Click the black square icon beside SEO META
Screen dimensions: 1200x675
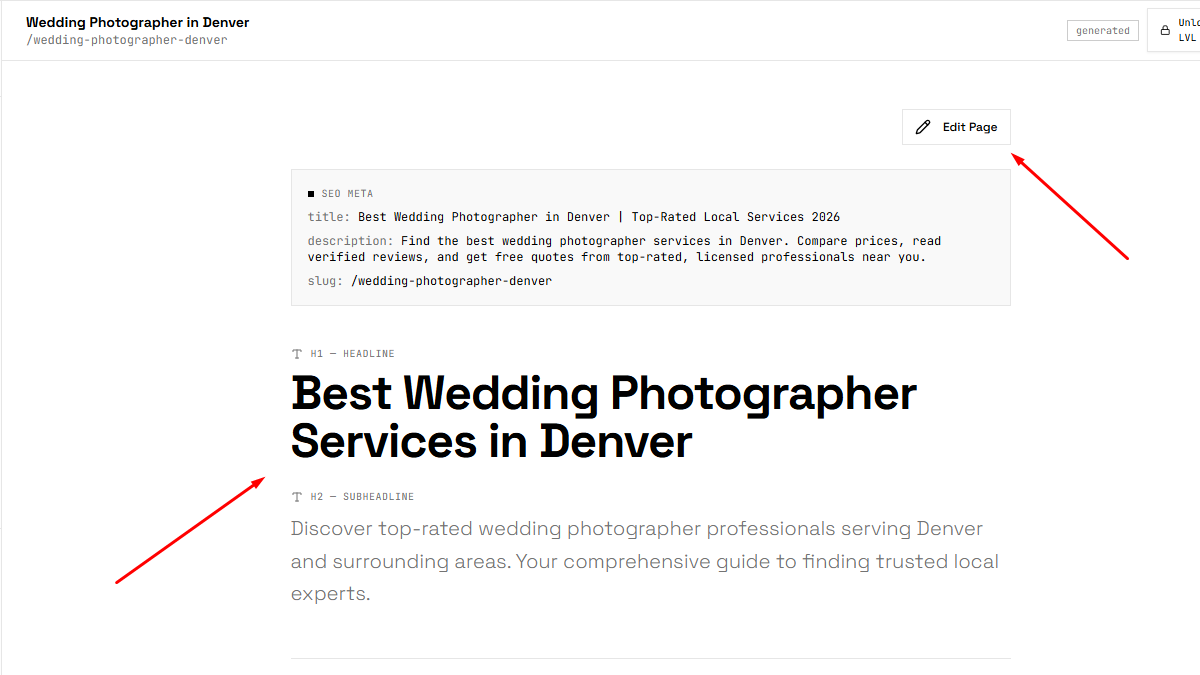(311, 194)
